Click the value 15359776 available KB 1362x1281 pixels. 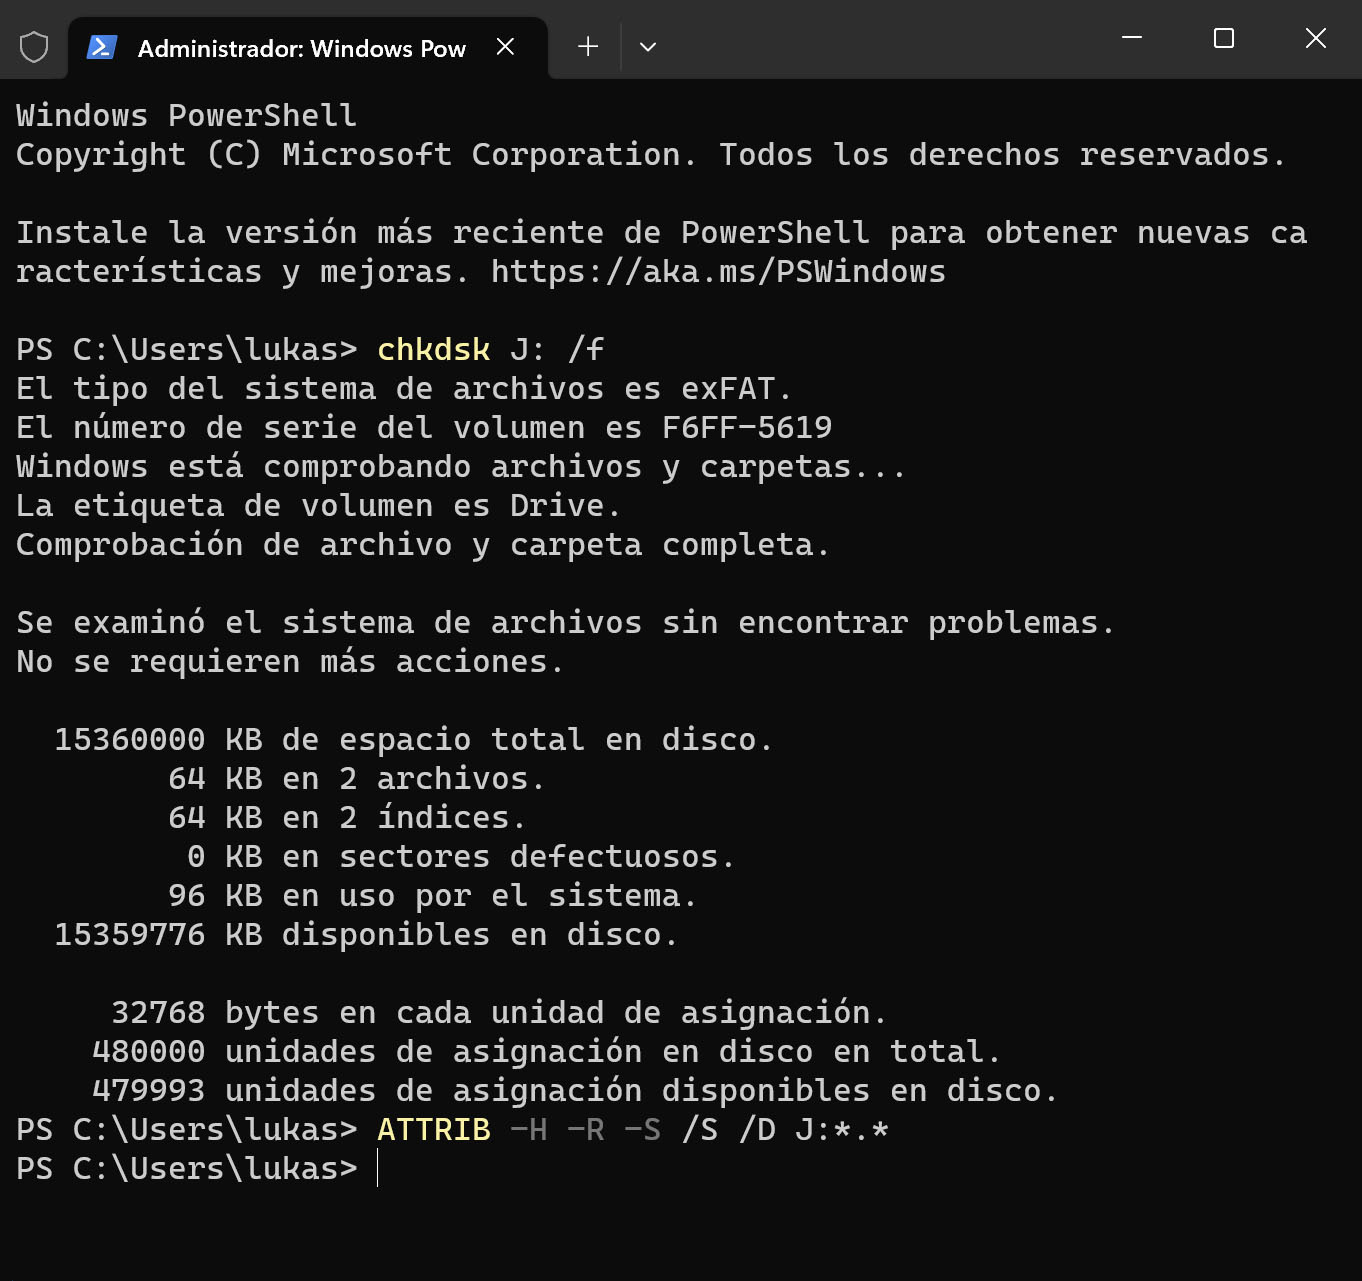pos(158,935)
